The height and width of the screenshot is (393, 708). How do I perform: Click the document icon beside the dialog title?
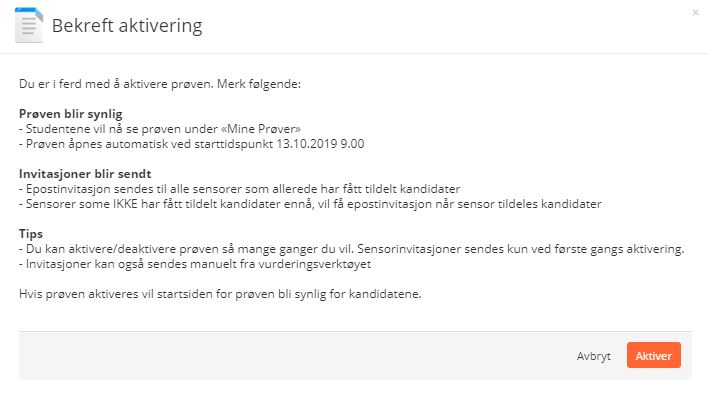28,25
